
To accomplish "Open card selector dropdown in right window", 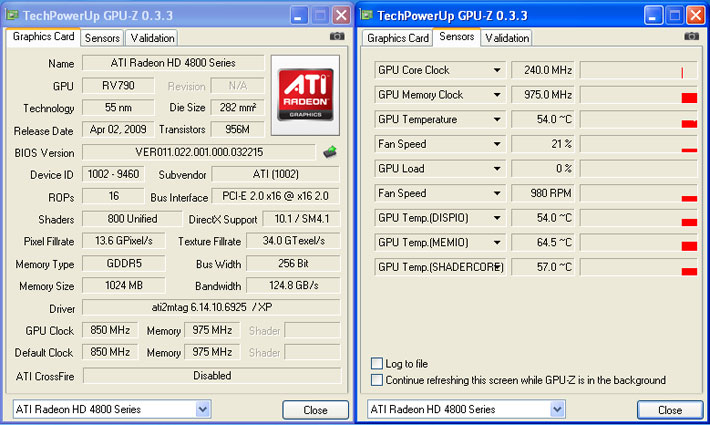I will click(x=557, y=409).
